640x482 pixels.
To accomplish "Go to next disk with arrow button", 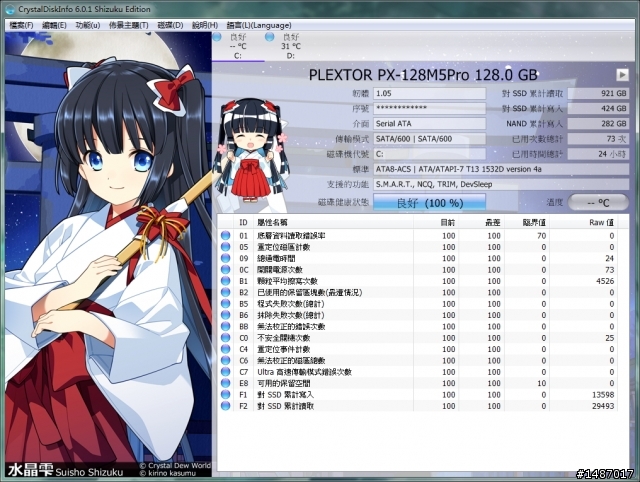I will point(622,75).
